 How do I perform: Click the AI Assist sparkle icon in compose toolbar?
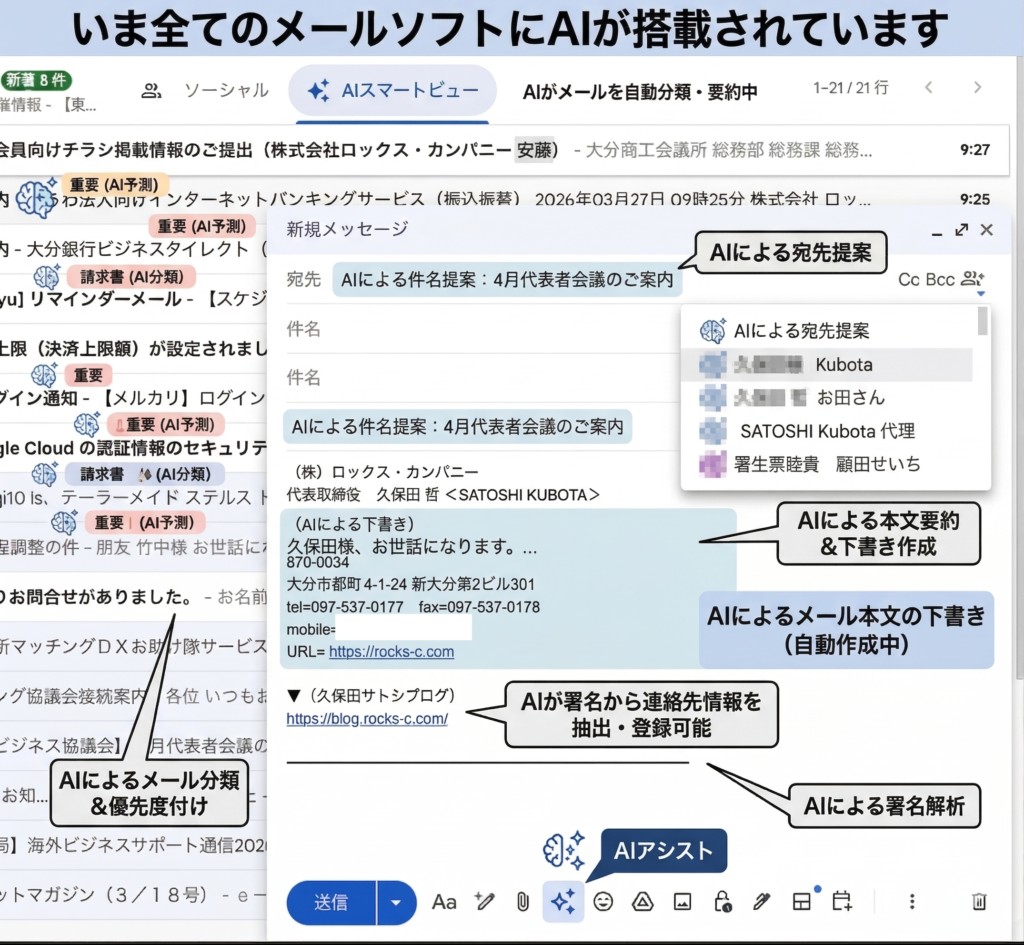click(563, 902)
